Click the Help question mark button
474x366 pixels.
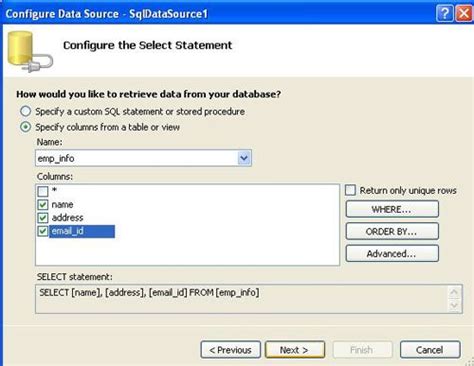[444, 13]
